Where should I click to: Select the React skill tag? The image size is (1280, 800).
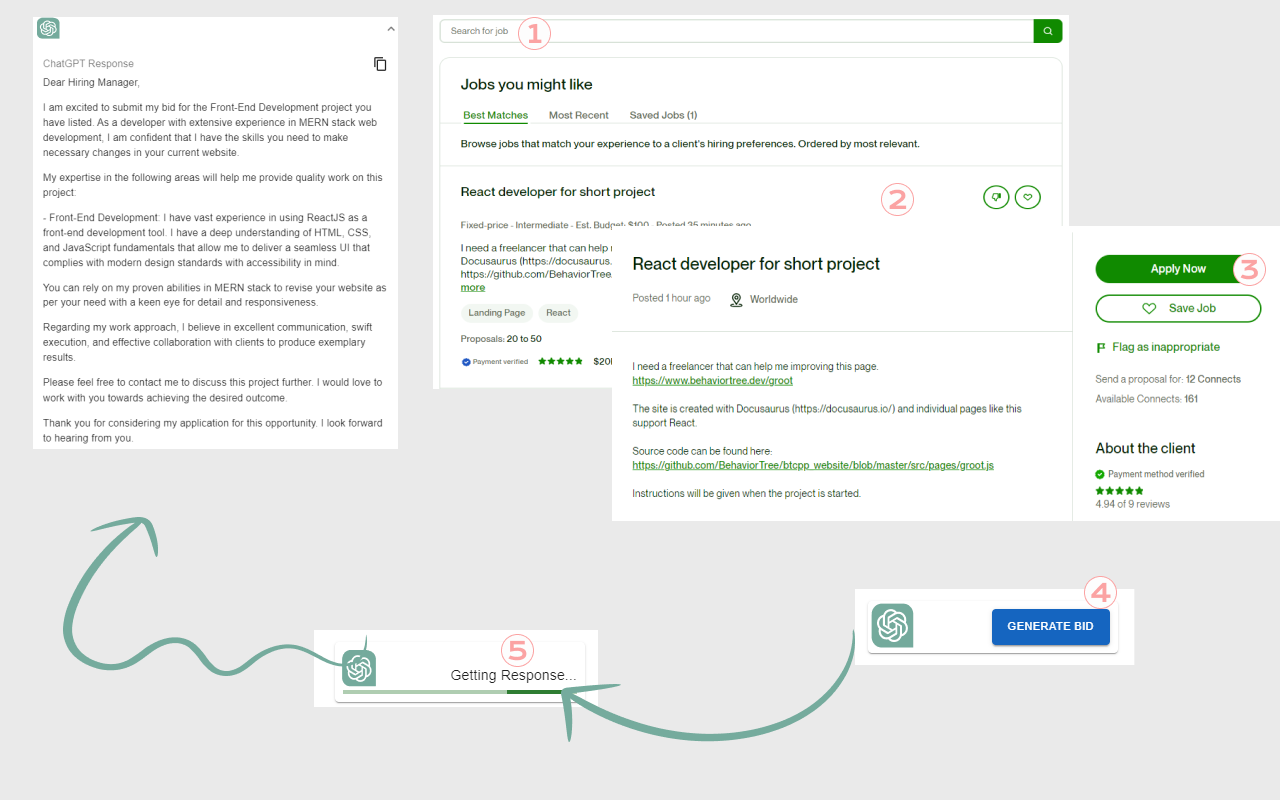(558, 313)
